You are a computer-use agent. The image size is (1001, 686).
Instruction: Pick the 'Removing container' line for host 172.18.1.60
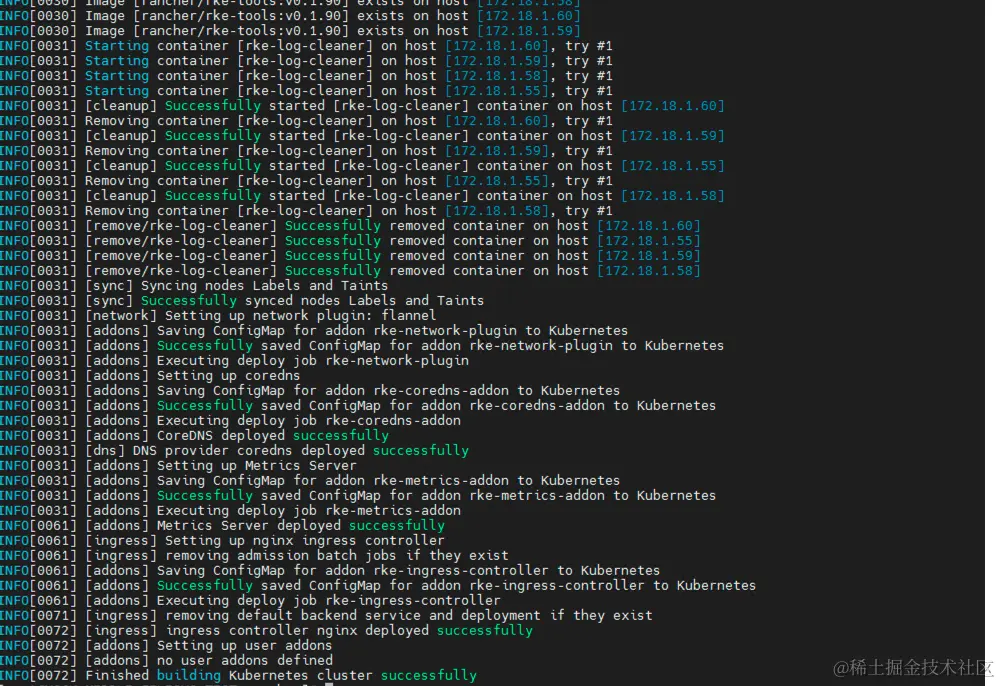[x=306, y=121]
